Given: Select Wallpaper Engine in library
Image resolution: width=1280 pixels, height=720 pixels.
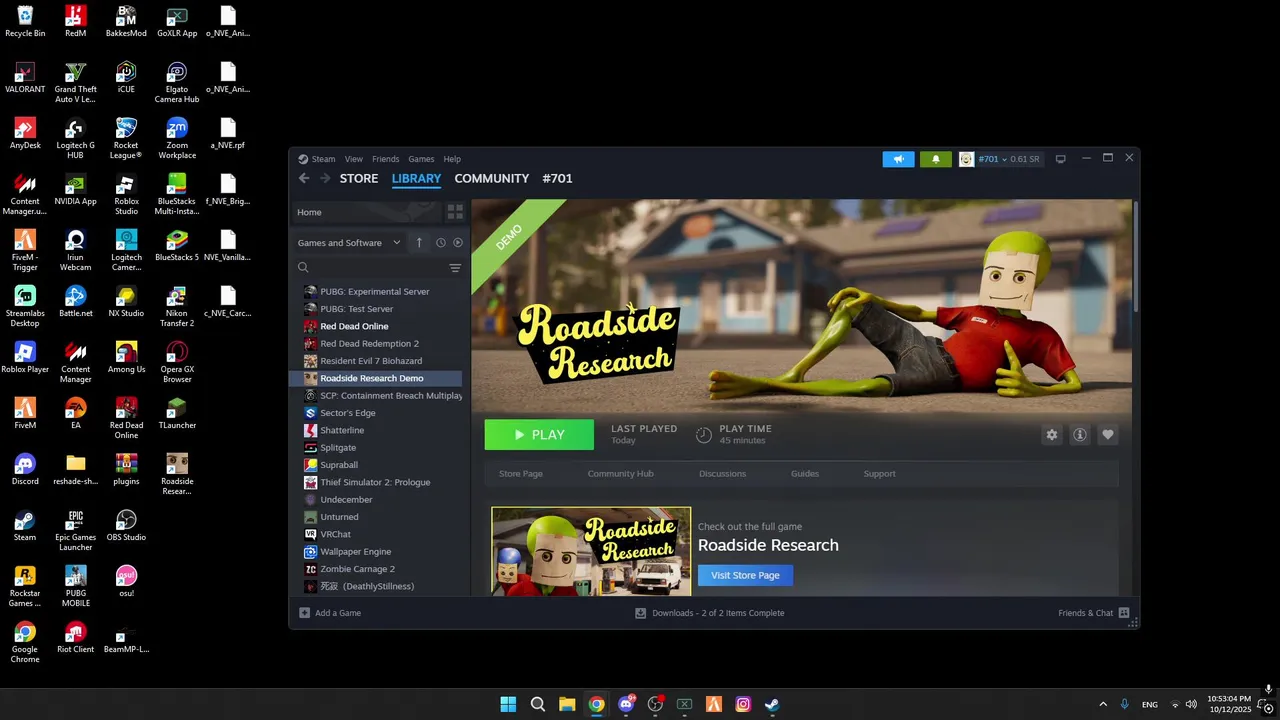Looking at the screenshot, I should click(355, 552).
